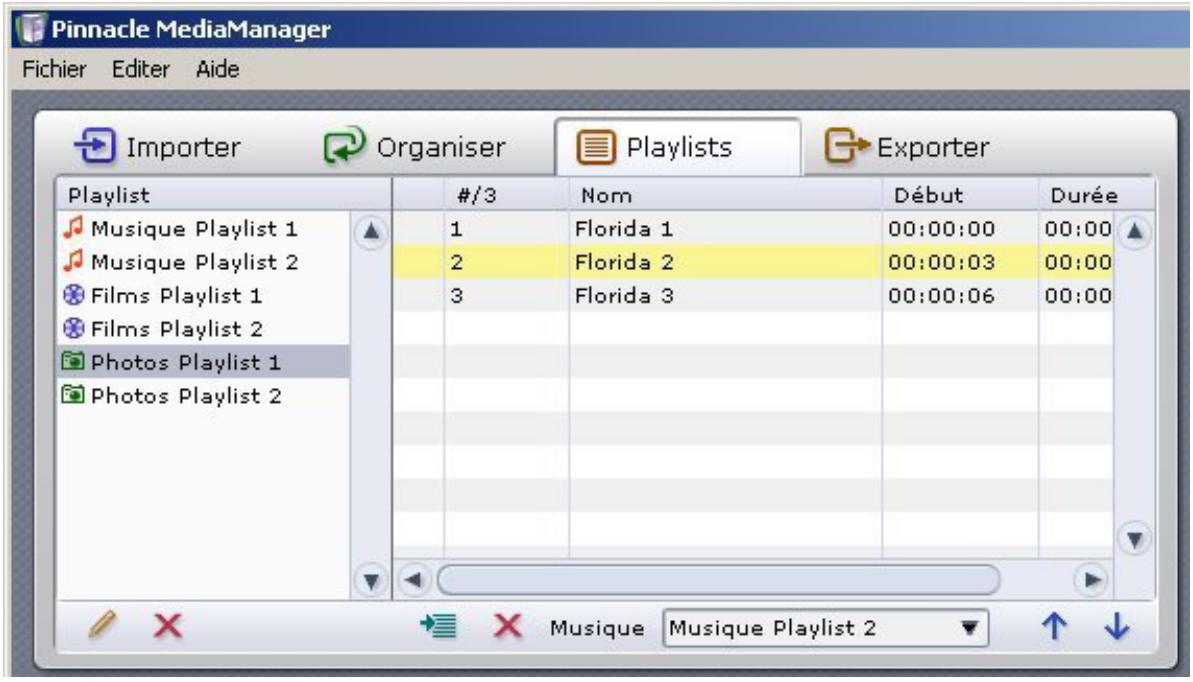Viewport: 1193px width, 682px height.
Task: Click the film reel icon of Films Playlist 2
Action: coord(73,328)
